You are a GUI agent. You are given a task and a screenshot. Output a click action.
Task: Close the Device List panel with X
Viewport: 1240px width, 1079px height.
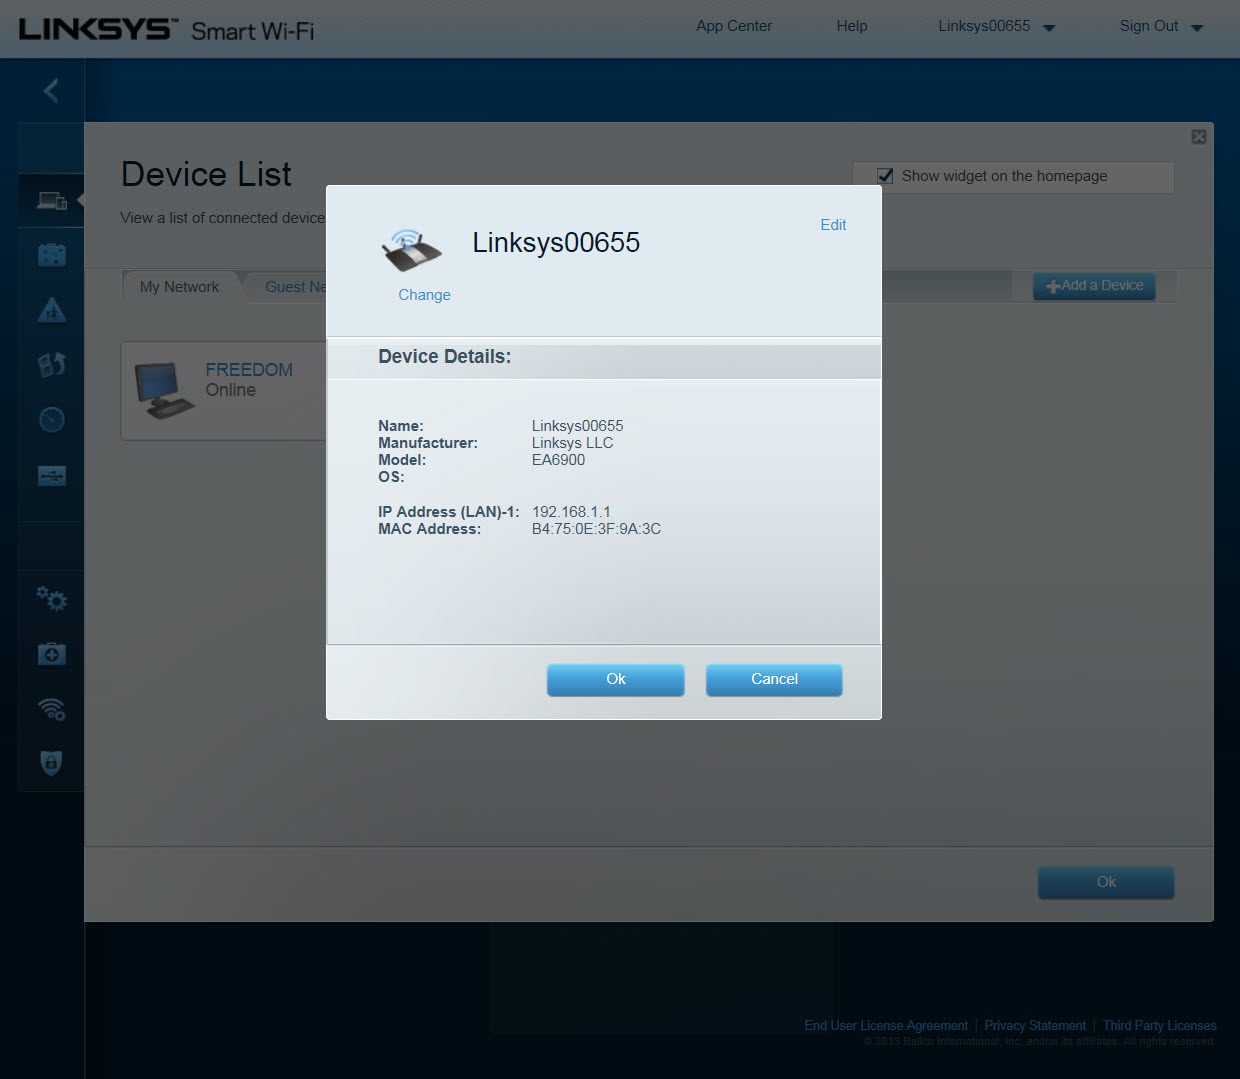(1199, 137)
